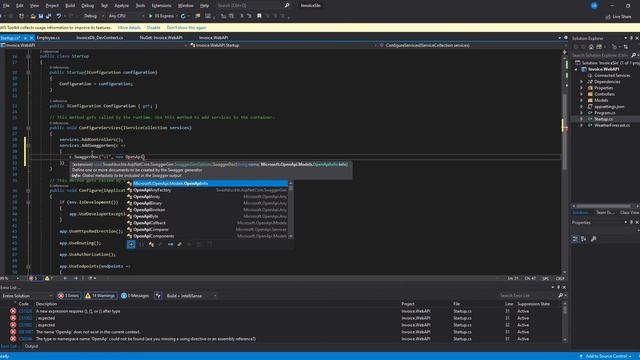Click the first error's red icon in Error List
The width and height of the screenshot is (640, 360).
(13, 311)
